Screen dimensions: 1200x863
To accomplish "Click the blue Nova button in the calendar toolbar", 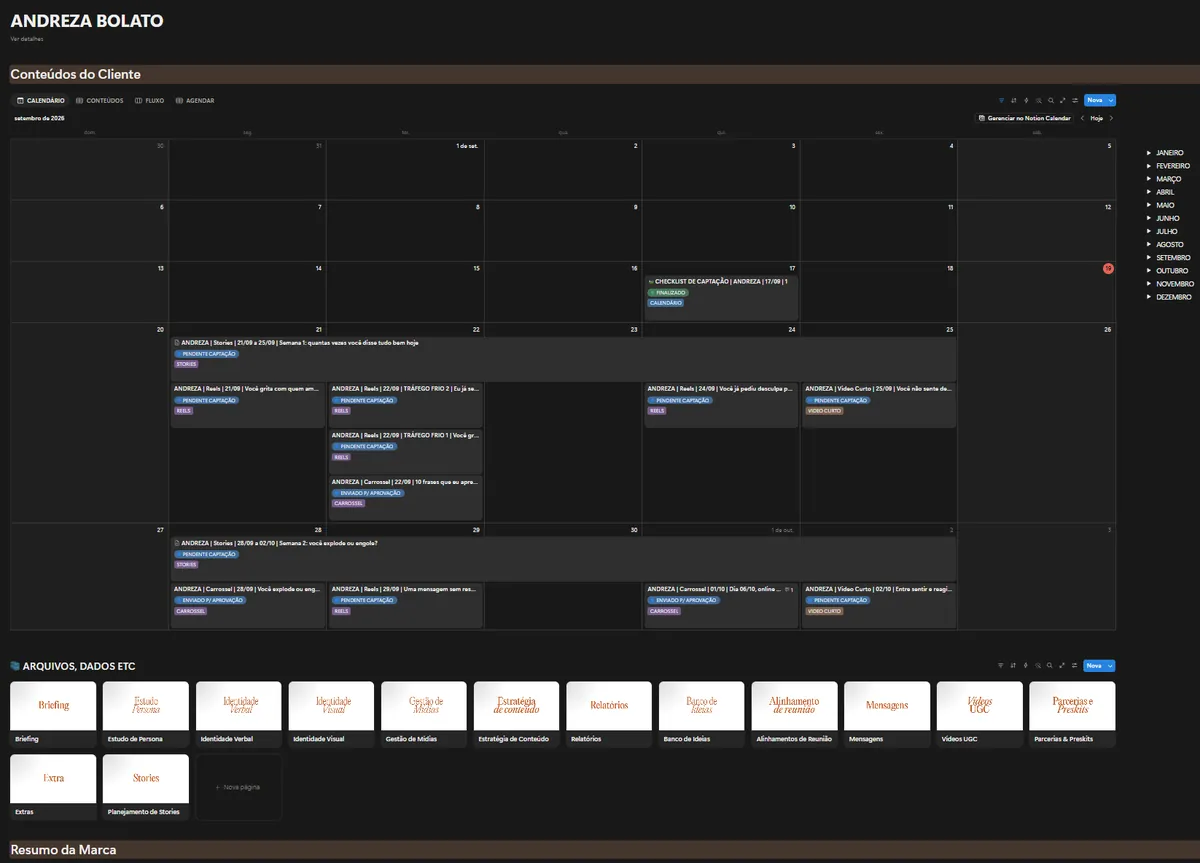I will 1095,100.
